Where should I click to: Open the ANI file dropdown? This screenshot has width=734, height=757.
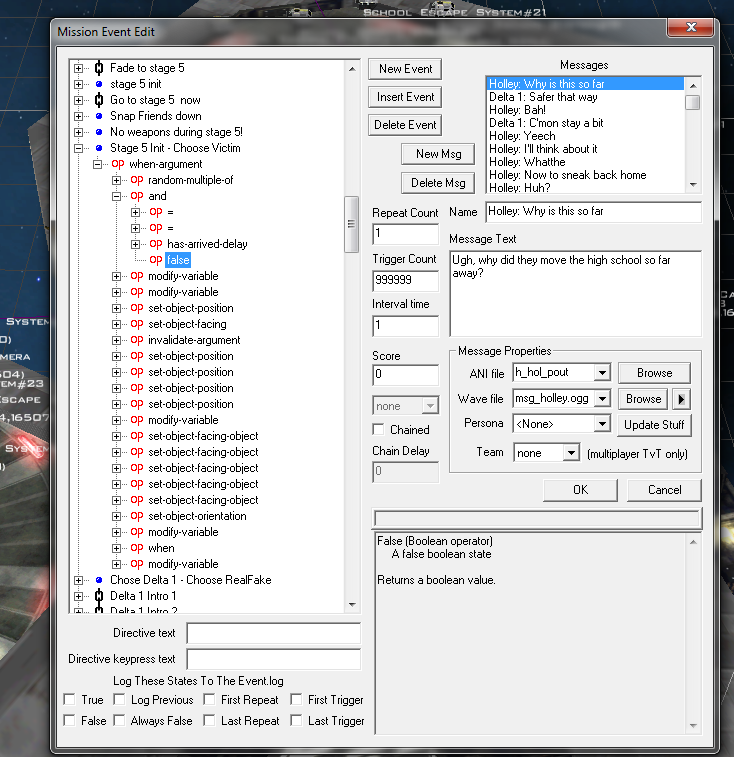tap(602, 373)
